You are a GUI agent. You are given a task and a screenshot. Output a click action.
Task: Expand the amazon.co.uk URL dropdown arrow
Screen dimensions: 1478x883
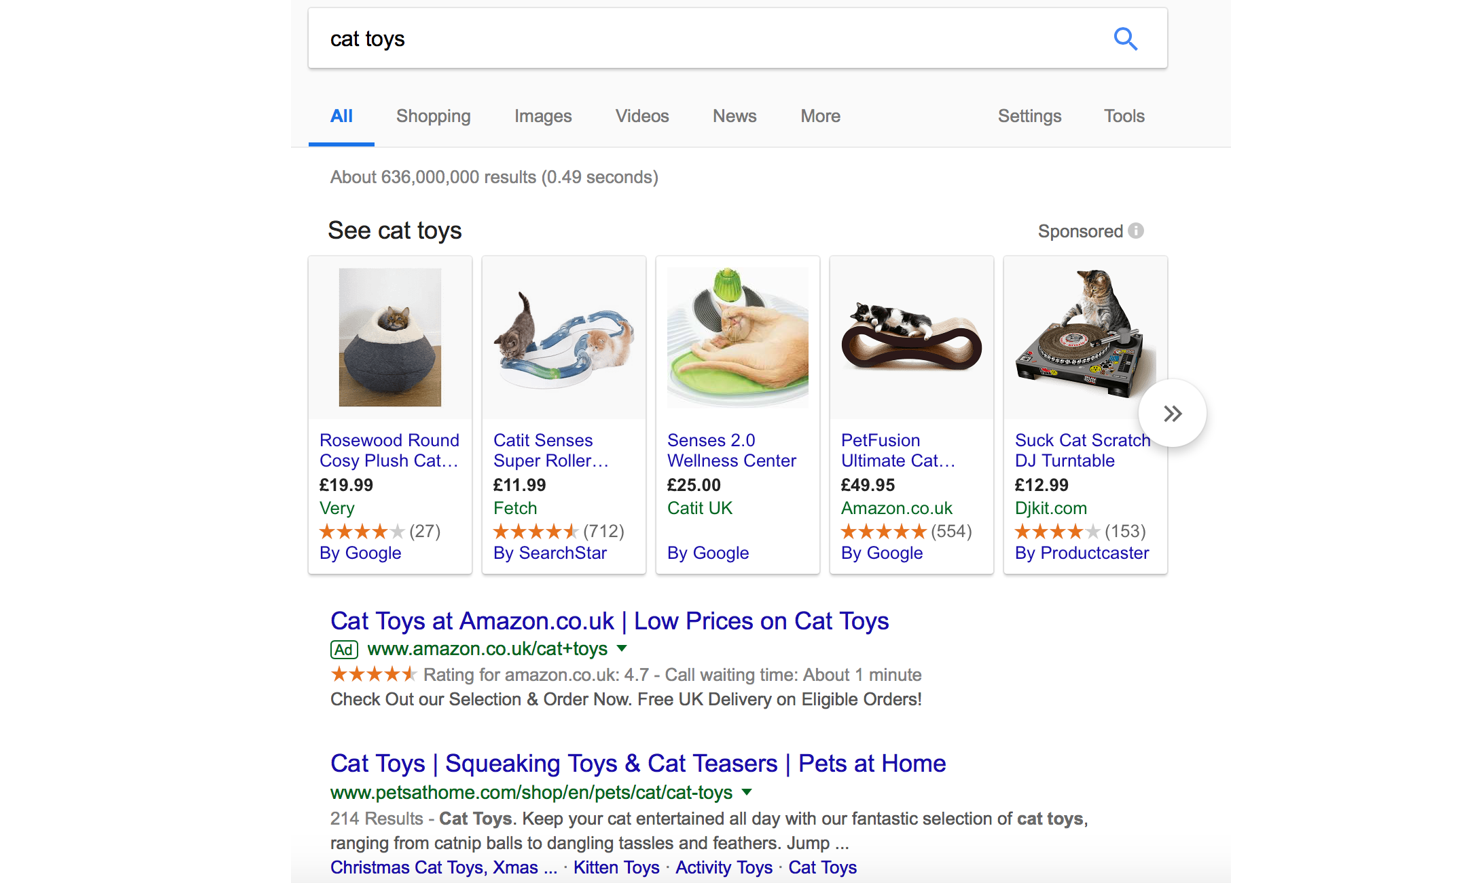click(x=622, y=649)
